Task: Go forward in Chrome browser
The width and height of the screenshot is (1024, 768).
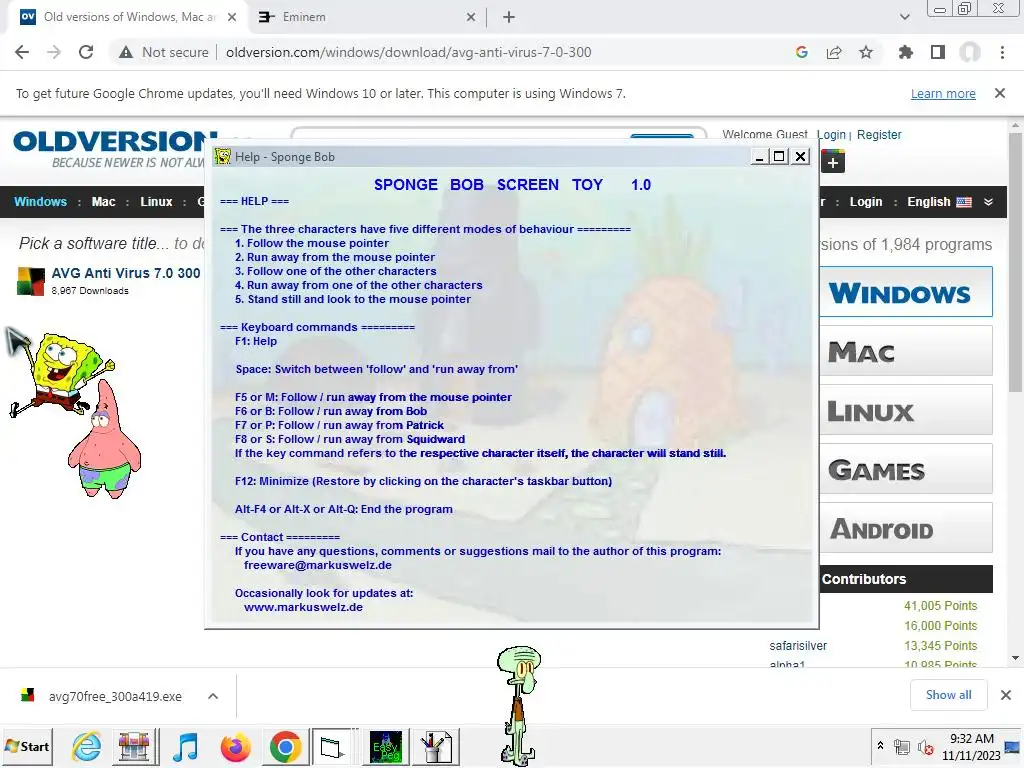Action: pos(54,52)
